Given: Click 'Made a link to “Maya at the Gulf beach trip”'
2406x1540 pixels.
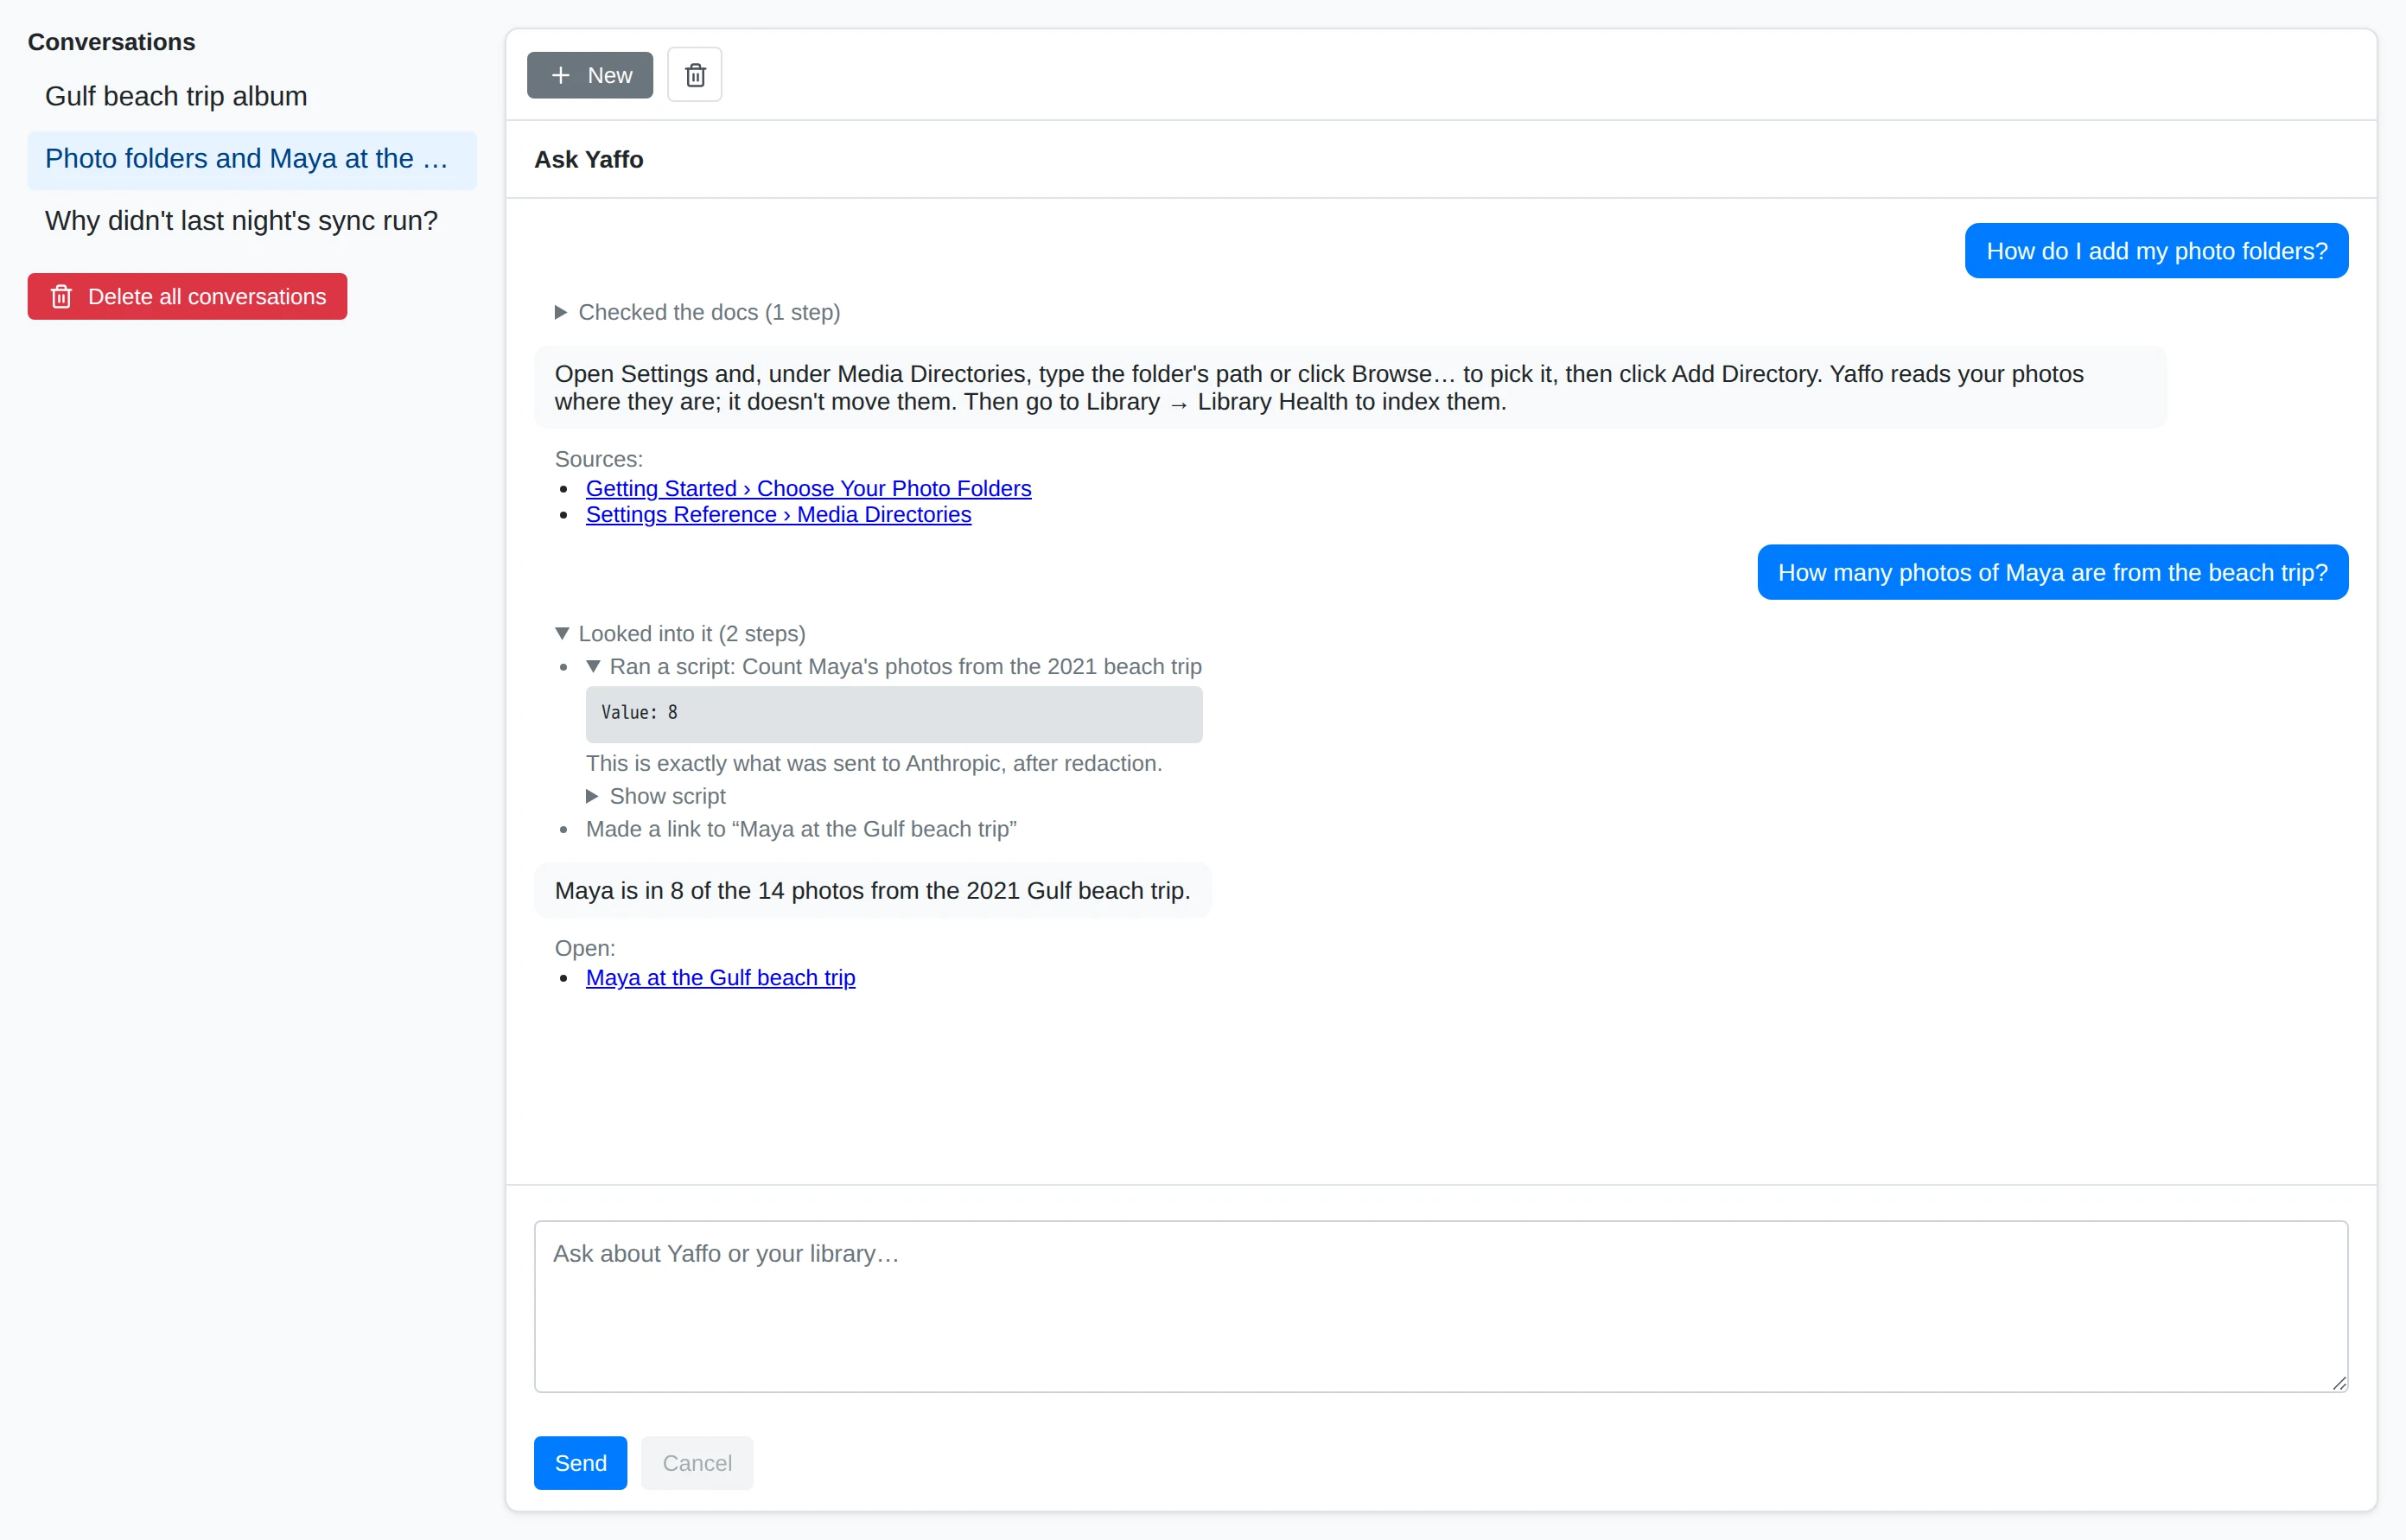Looking at the screenshot, I should click(x=801, y=829).
